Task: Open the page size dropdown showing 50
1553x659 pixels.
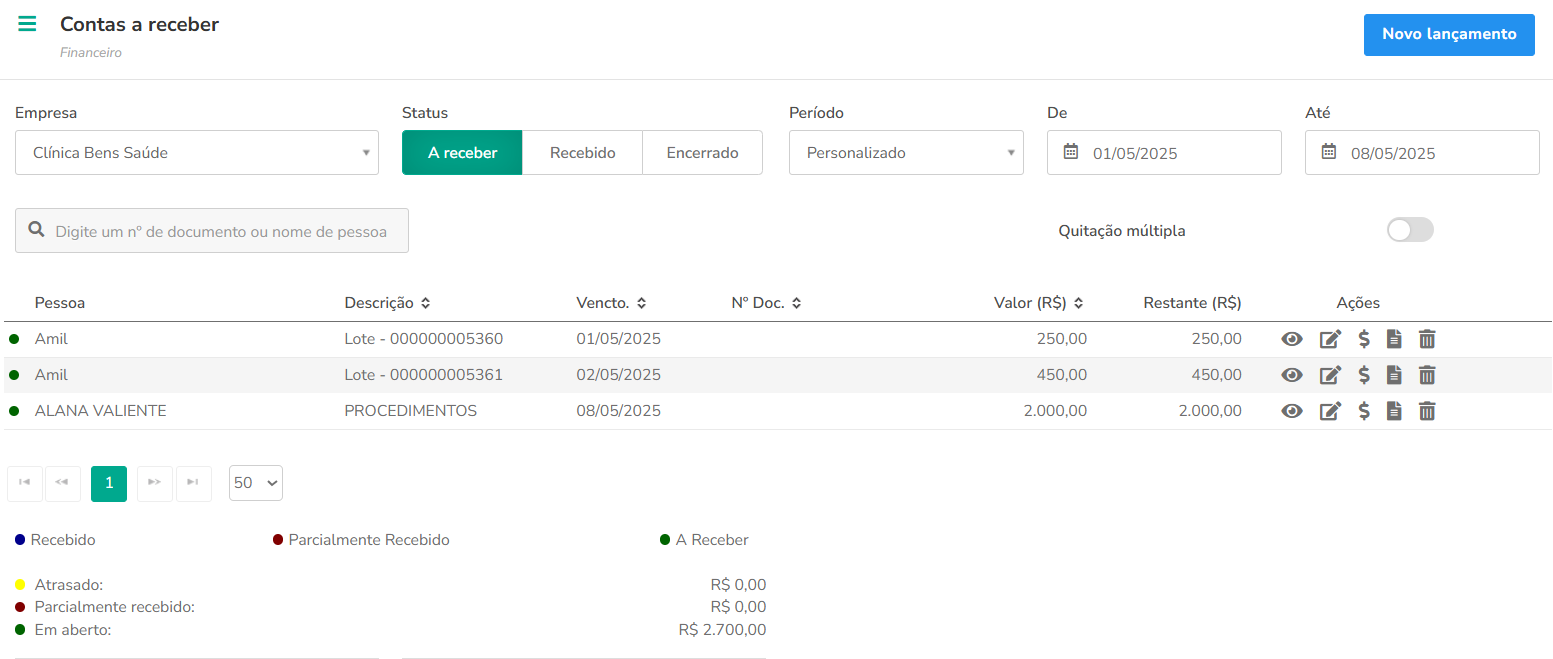Action: coord(256,483)
